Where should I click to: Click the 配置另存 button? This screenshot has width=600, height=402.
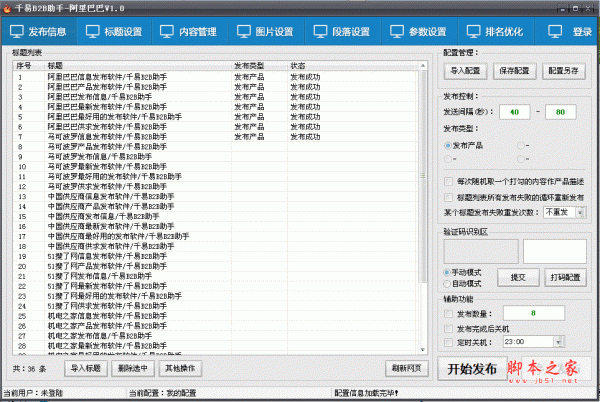(564, 71)
